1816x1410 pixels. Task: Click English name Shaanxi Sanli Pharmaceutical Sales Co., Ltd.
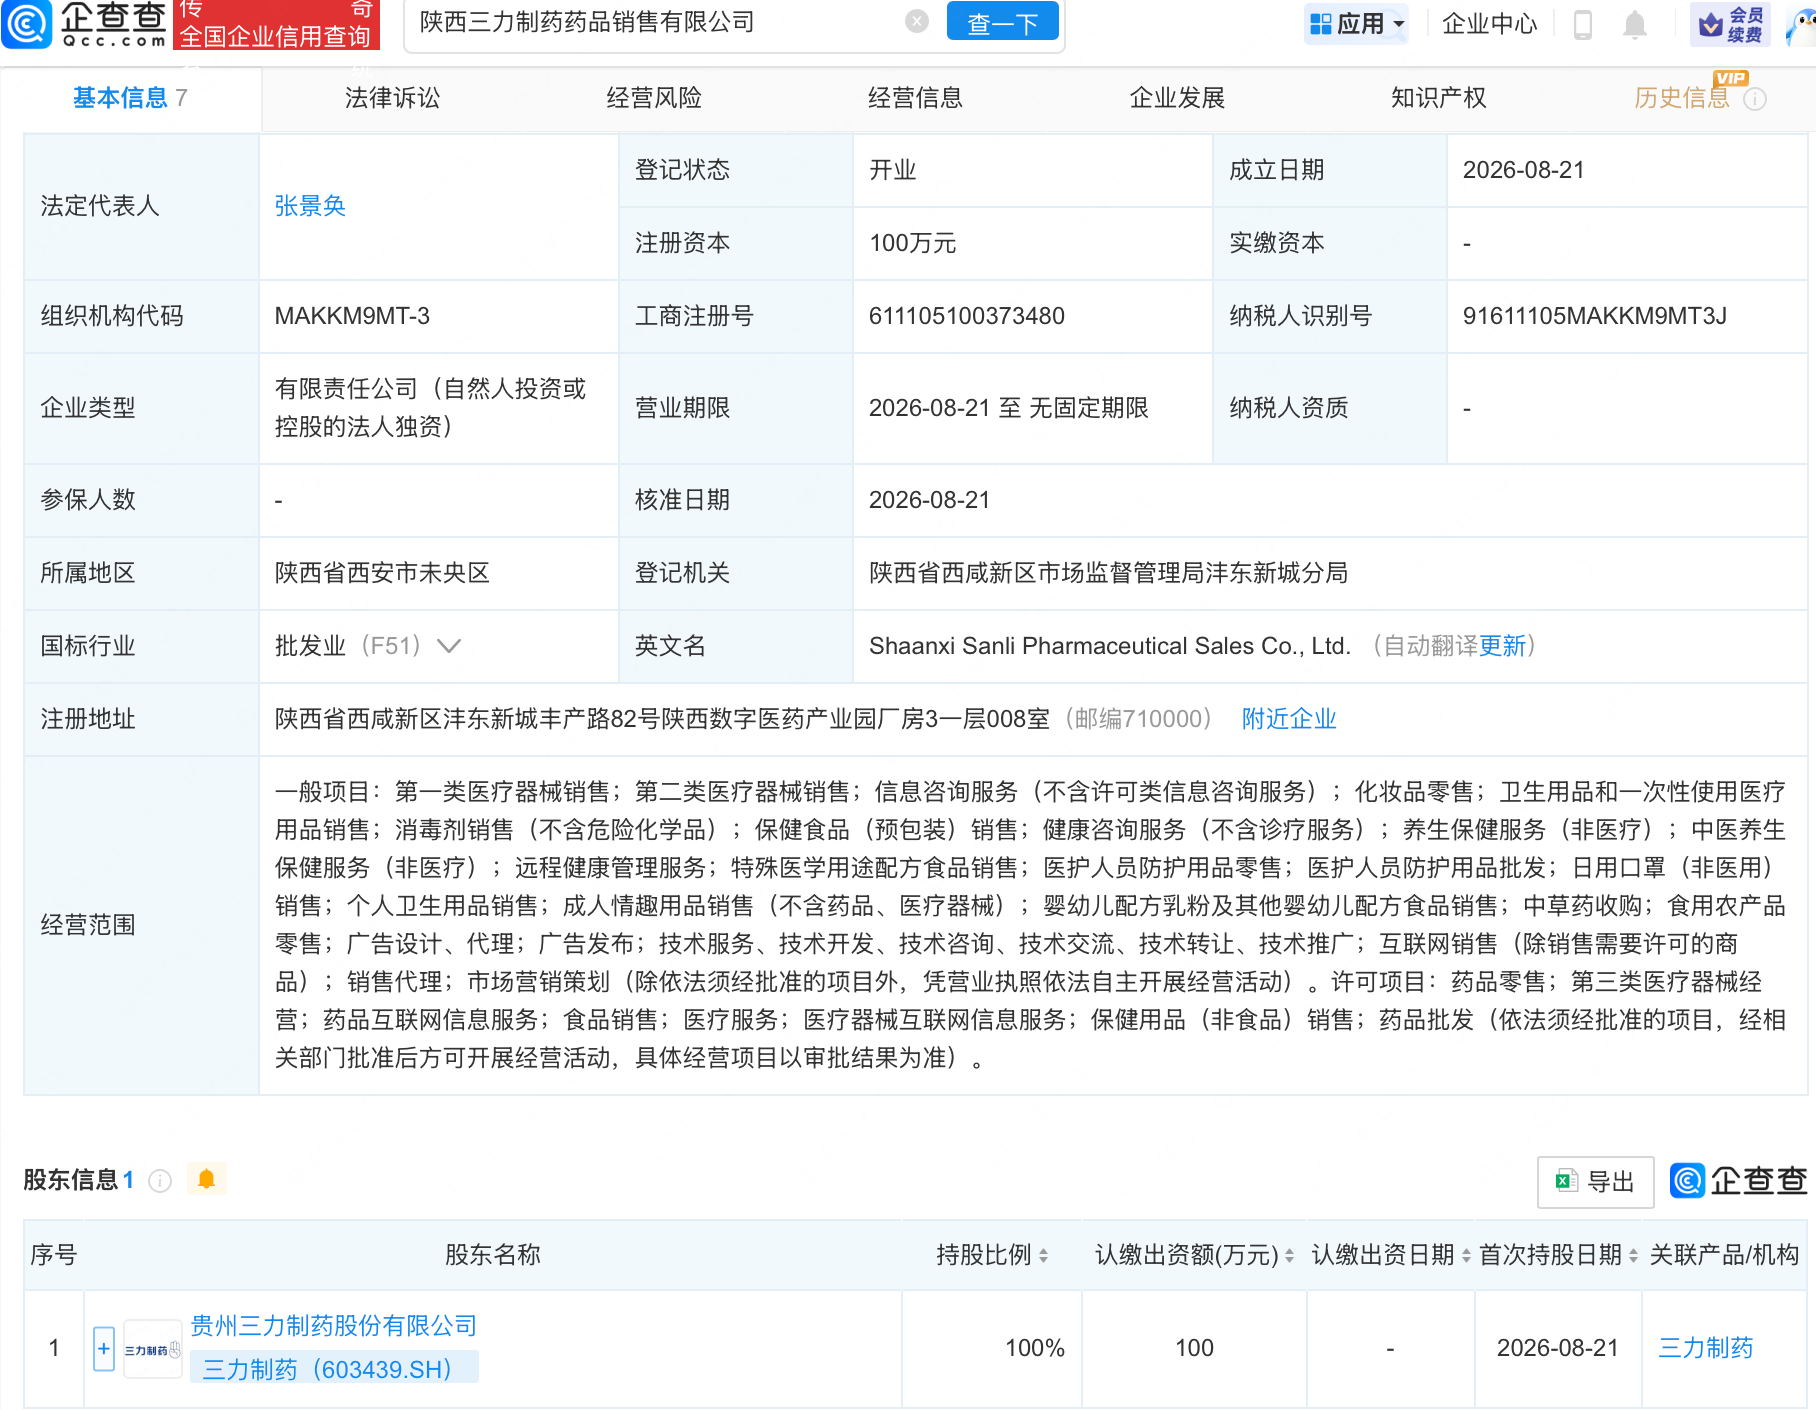(x=1110, y=646)
